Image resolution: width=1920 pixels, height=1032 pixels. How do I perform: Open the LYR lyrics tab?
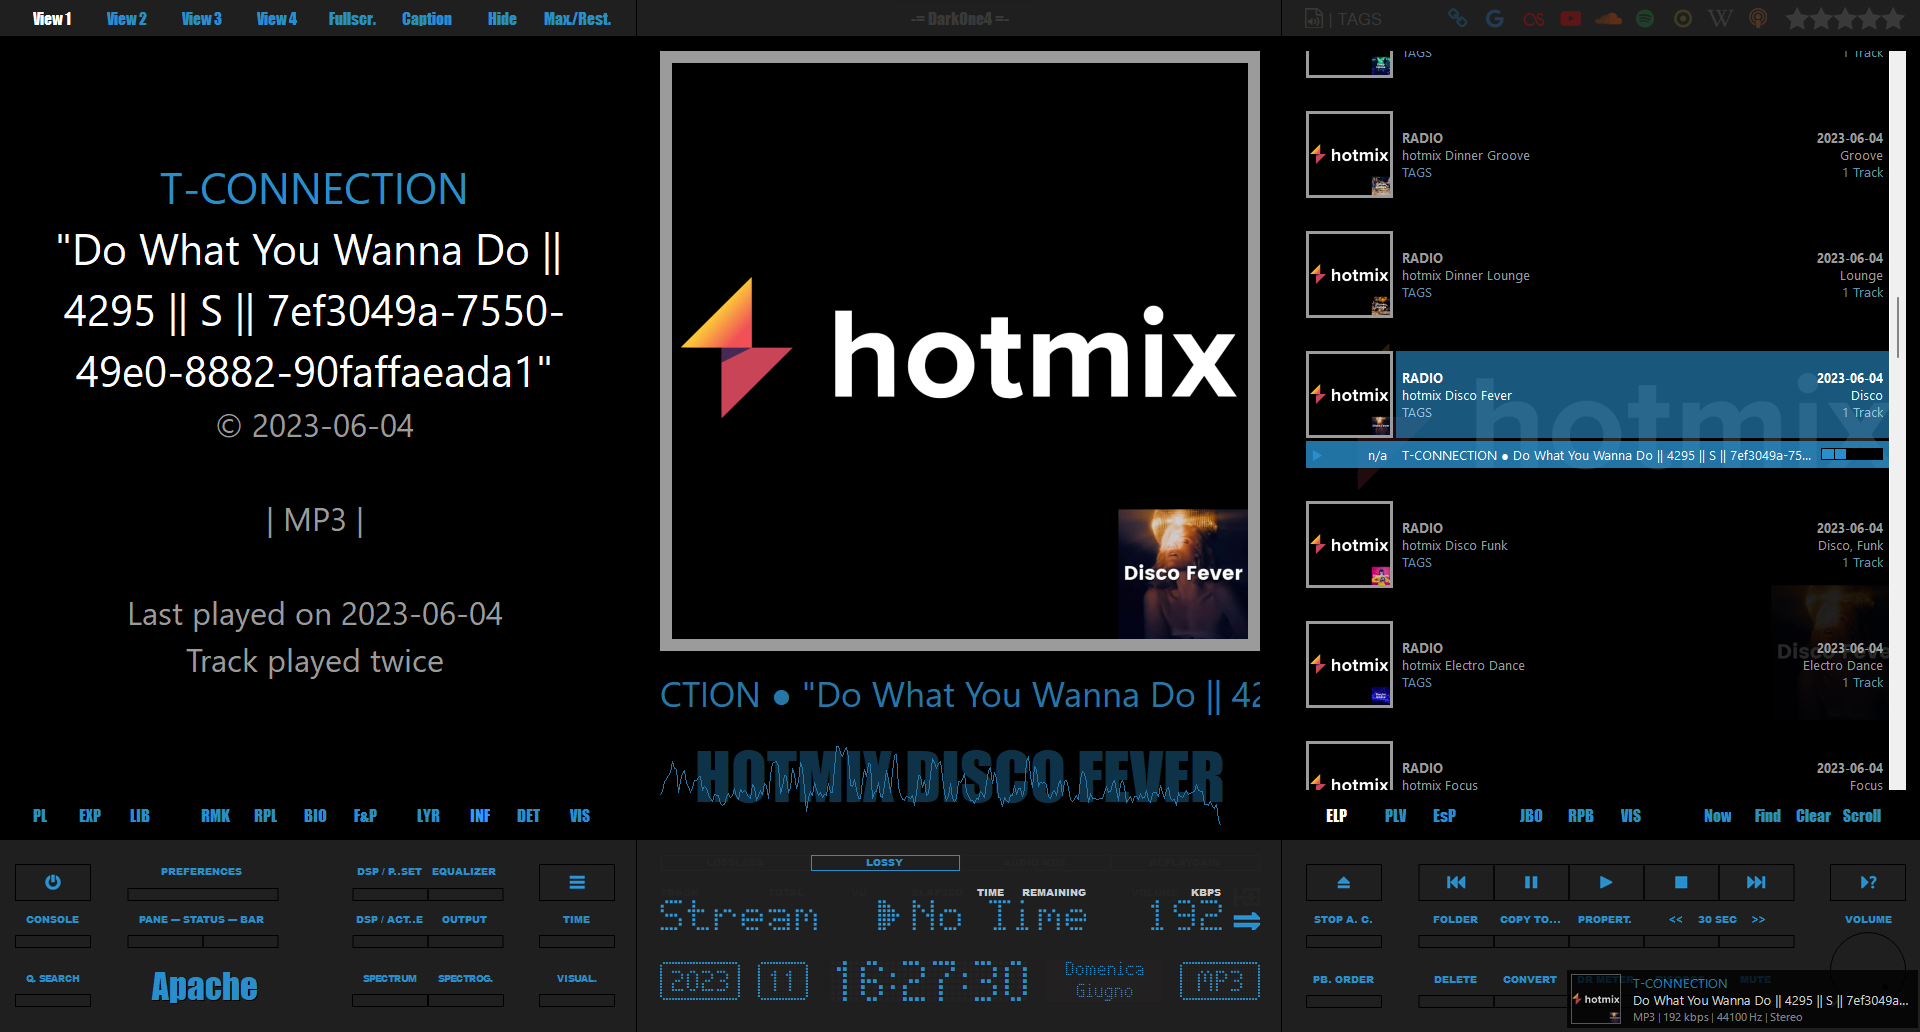[428, 816]
